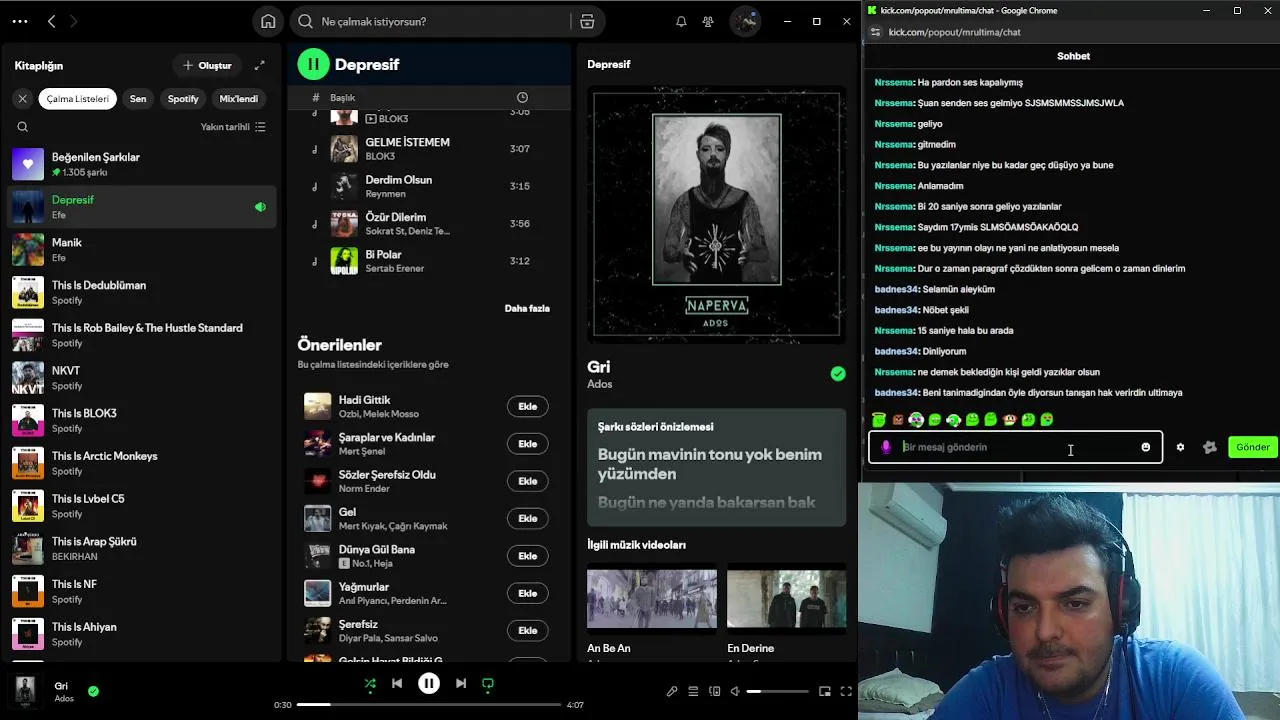The width and height of the screenshot is (1280, 720).
Task: Open the En Derine video thumbnail
Action: (x=787, y=598)
